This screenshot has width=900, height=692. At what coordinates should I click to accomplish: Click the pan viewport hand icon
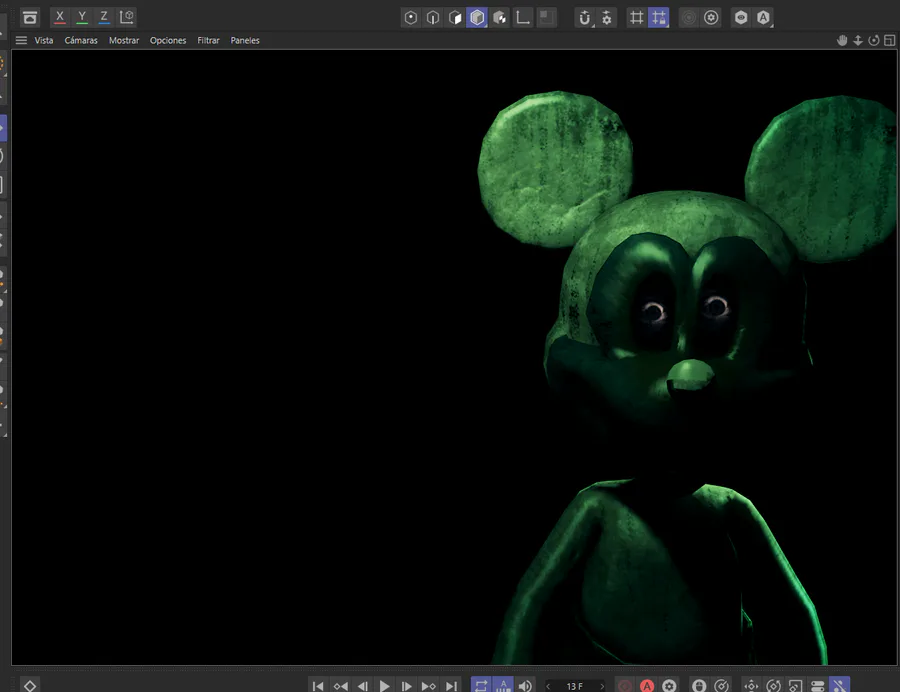[x=842, y=41]
